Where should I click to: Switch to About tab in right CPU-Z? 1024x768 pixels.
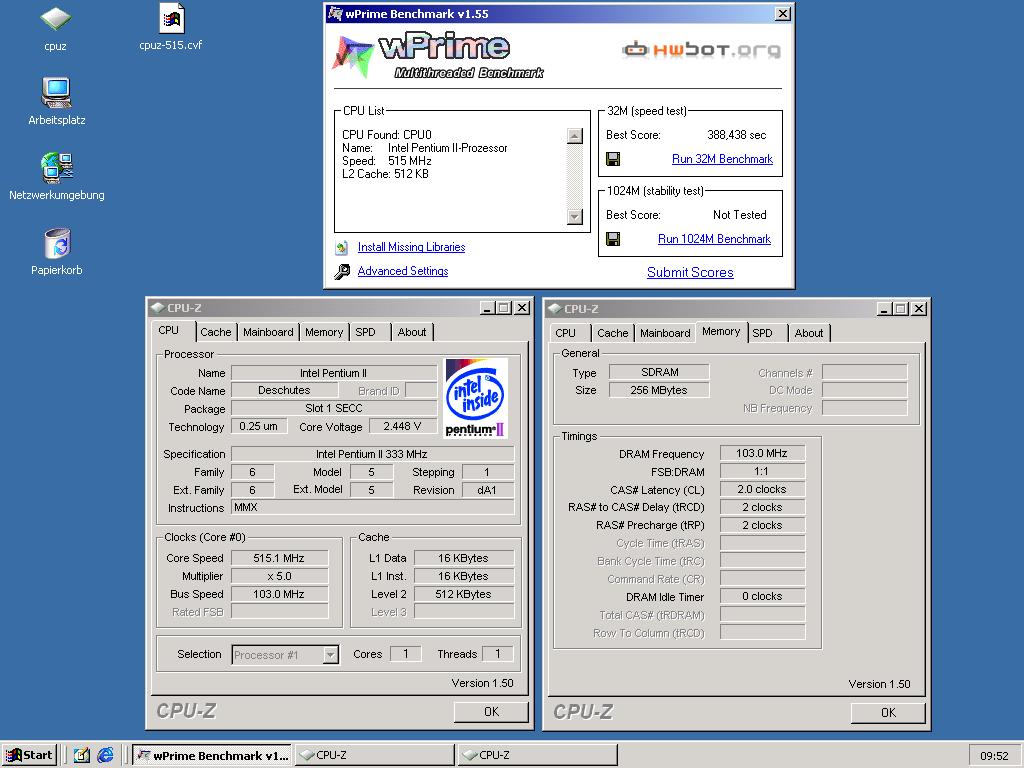tap(809, 333)
